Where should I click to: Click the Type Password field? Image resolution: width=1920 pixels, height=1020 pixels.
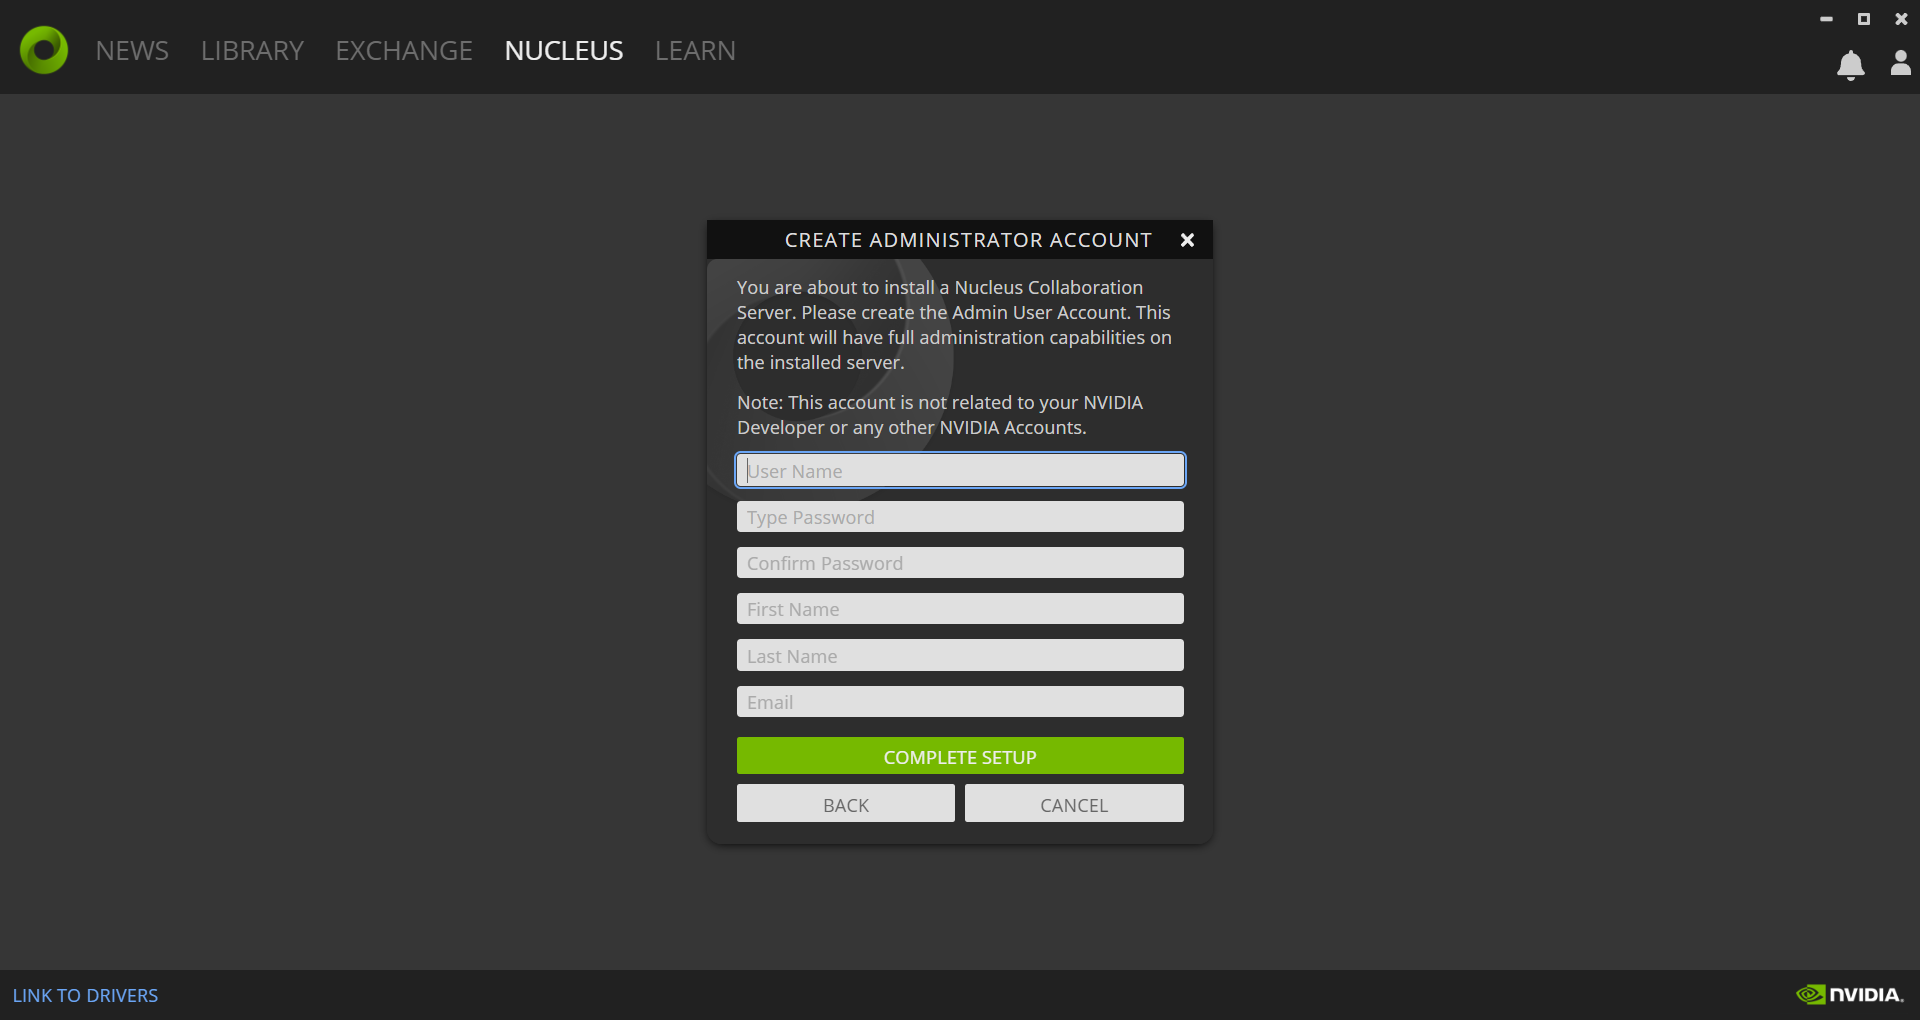(960, 517)
